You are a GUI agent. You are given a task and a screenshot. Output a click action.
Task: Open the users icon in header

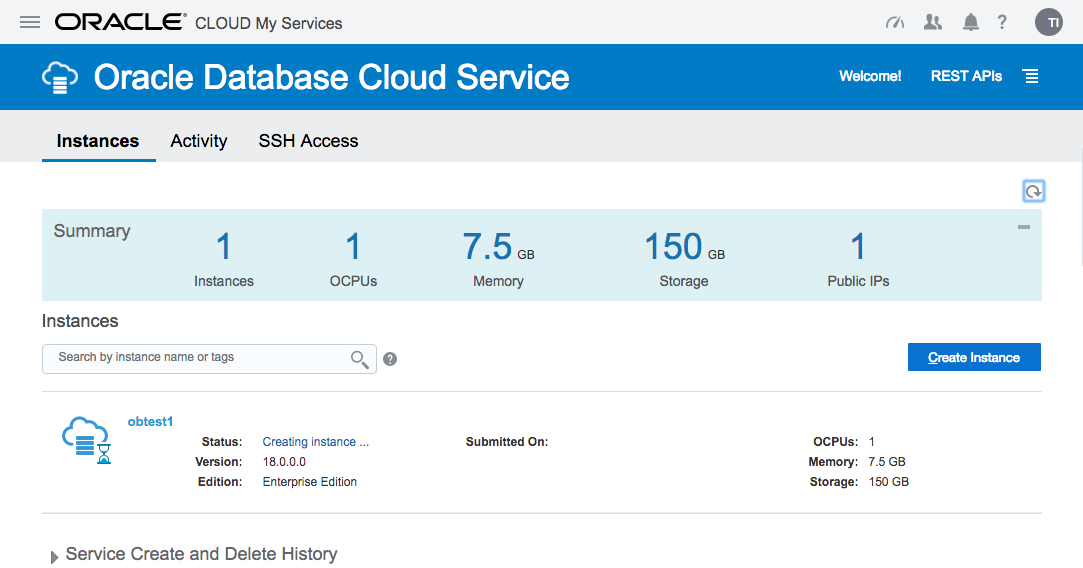point(932,23)
